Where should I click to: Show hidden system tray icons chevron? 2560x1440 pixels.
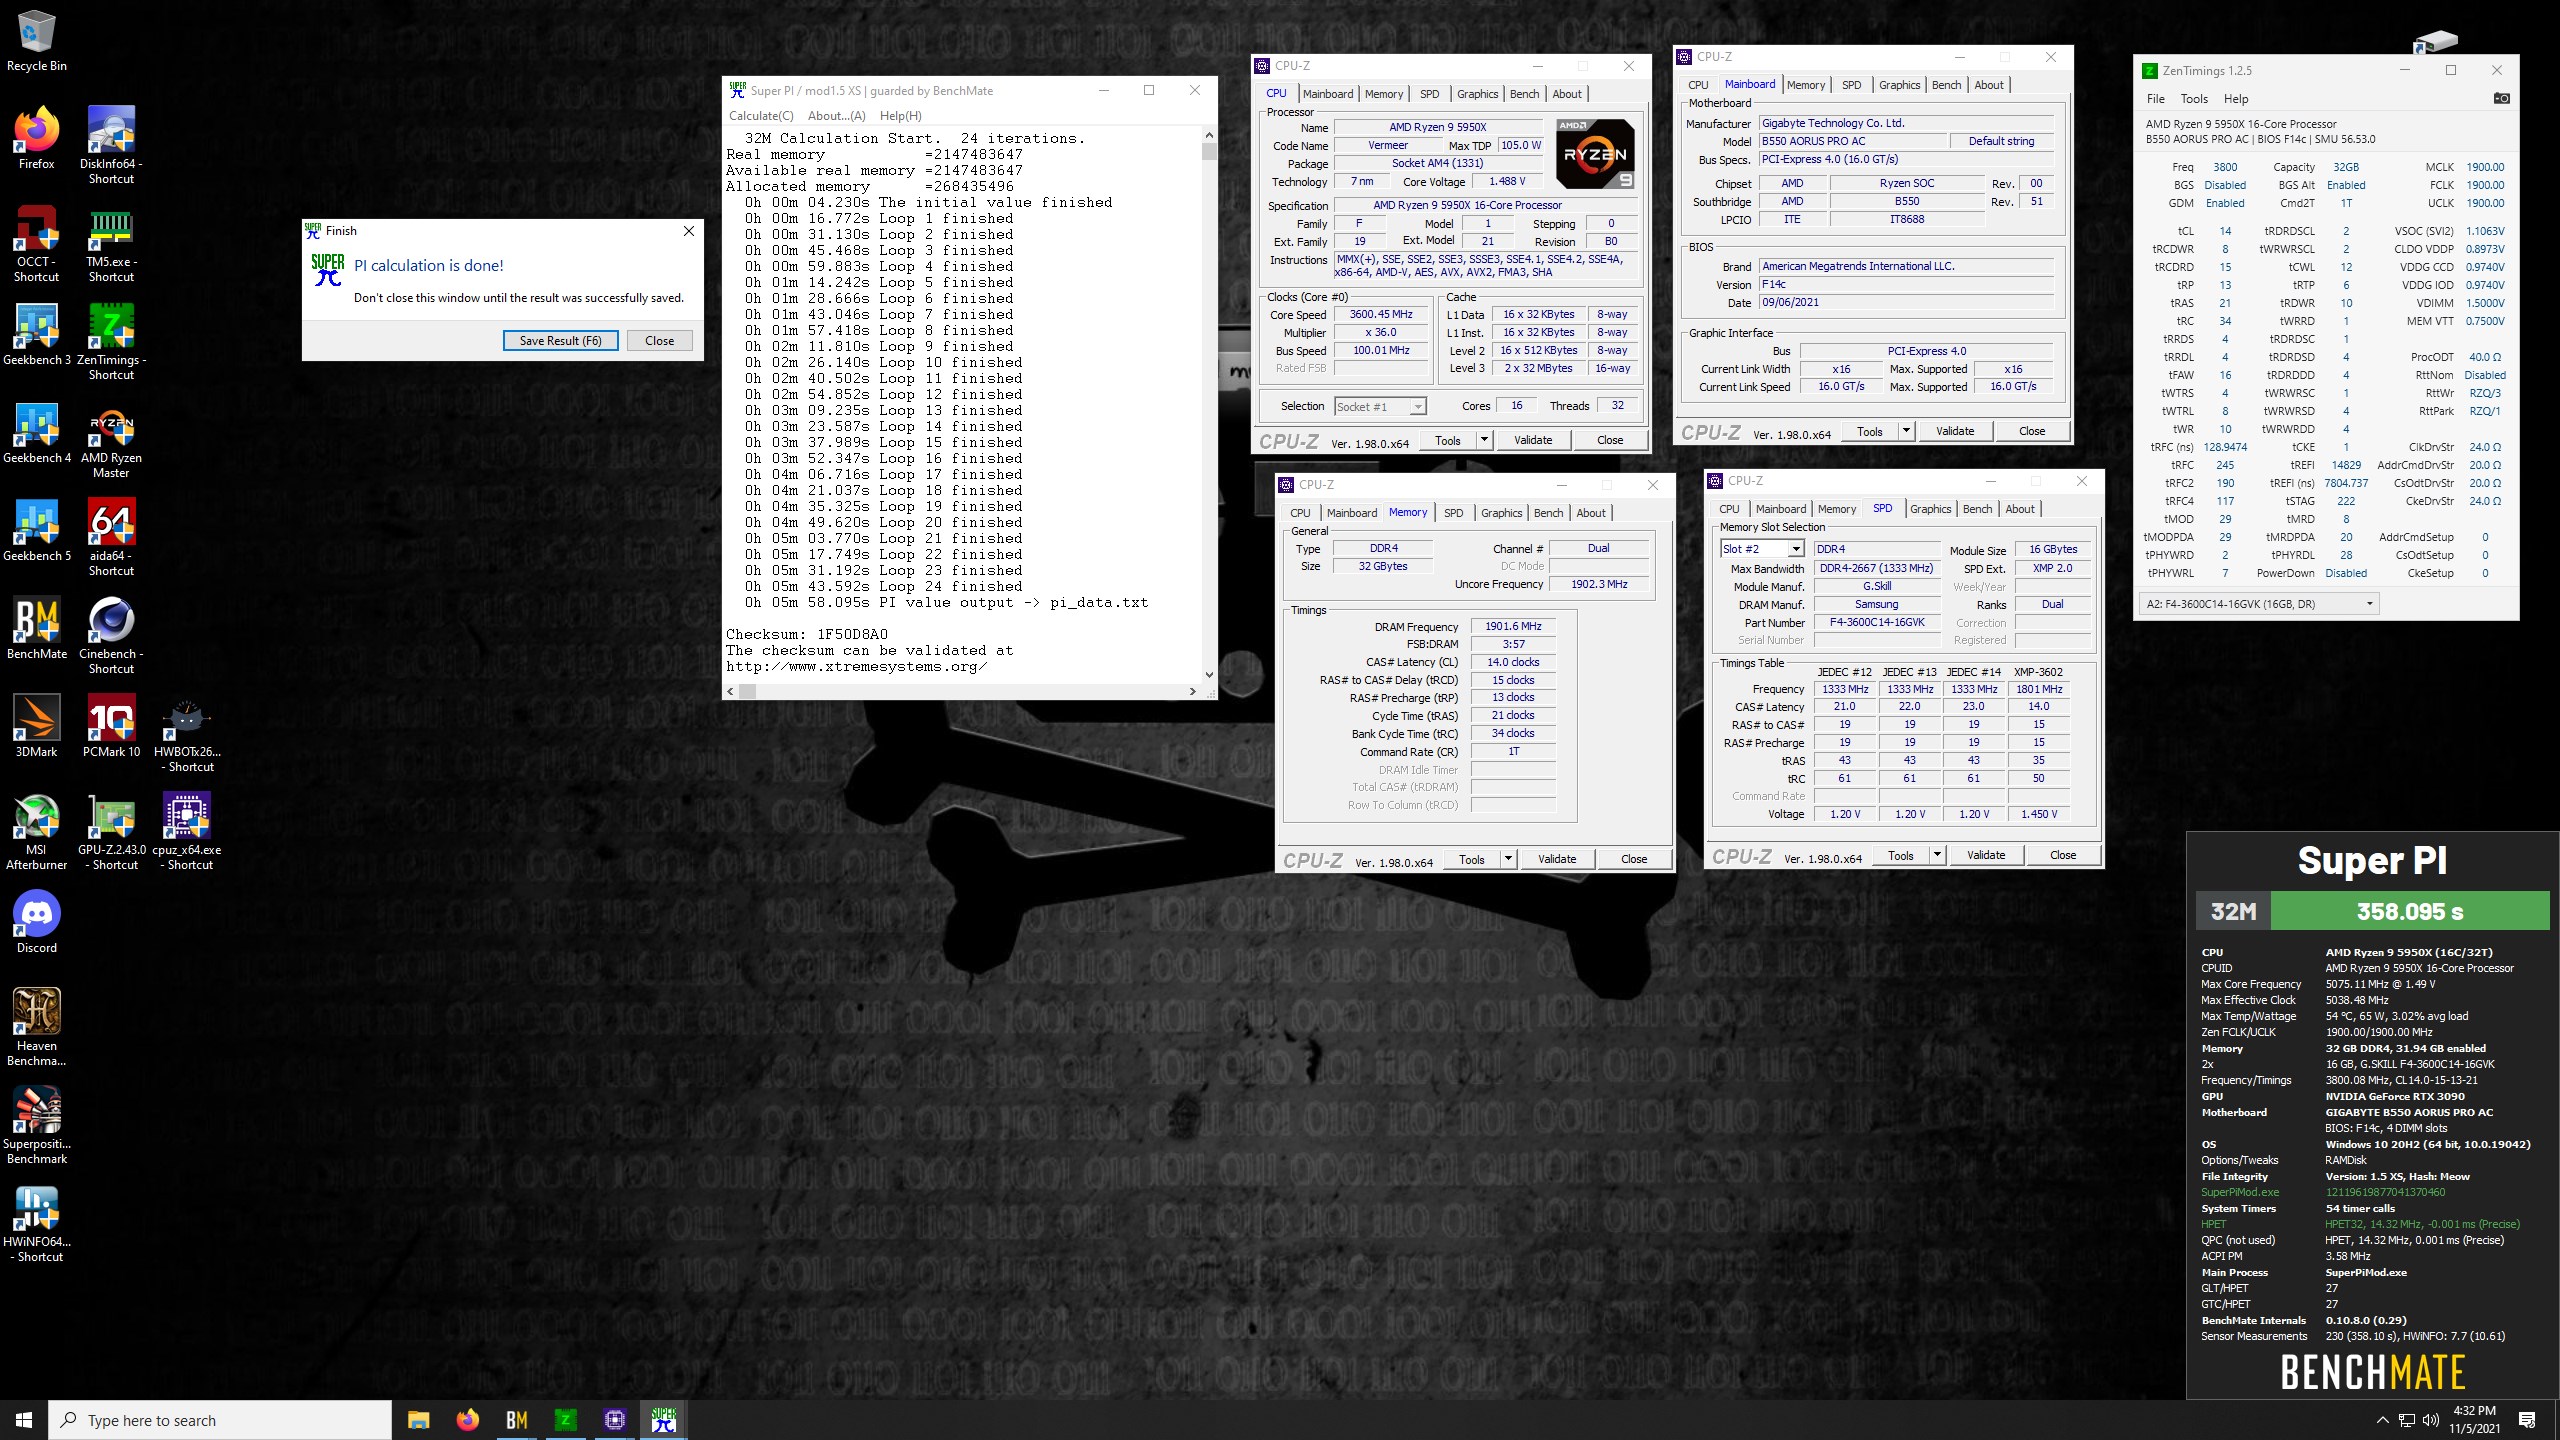pyautogui.click(x=2382, y=1420)
